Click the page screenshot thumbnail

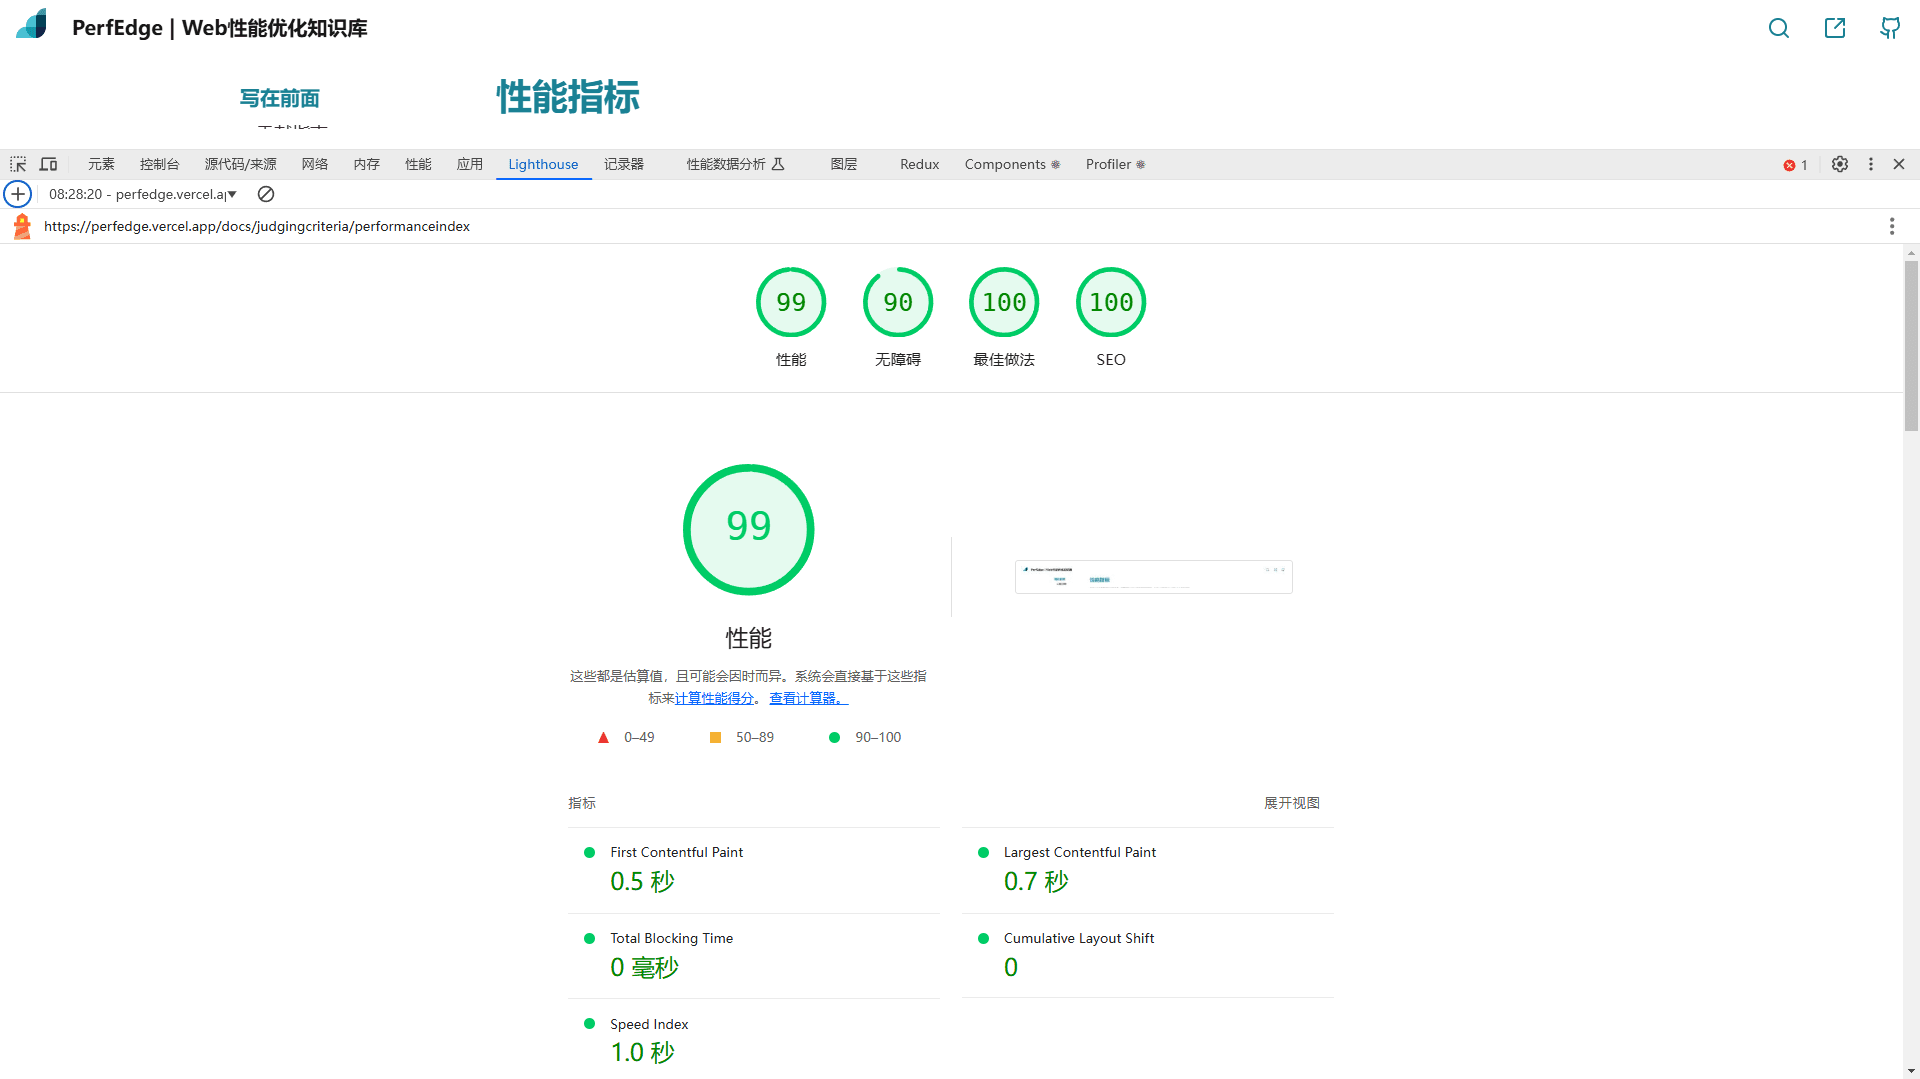[x=1153, y=577]
